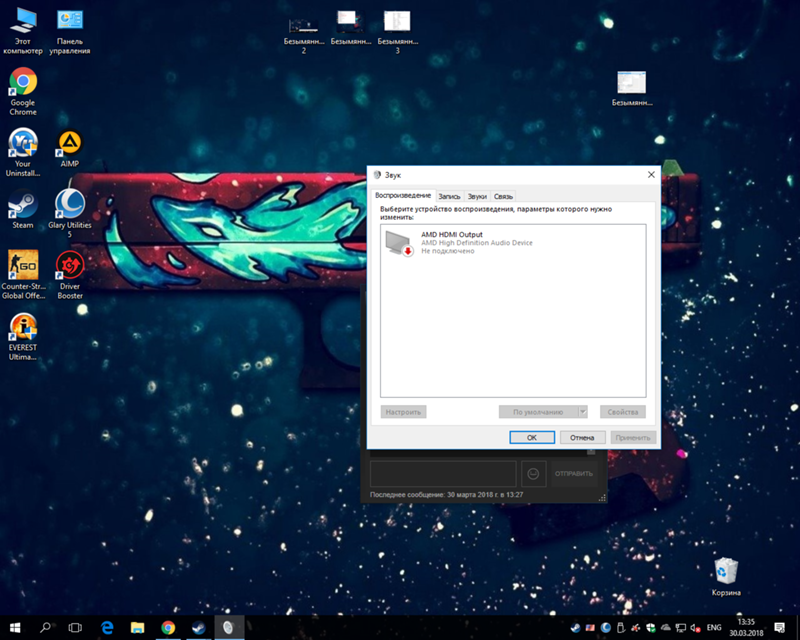
Task: Launch Microsoft Edge from taskbar
Action: [x=107, y=627]
